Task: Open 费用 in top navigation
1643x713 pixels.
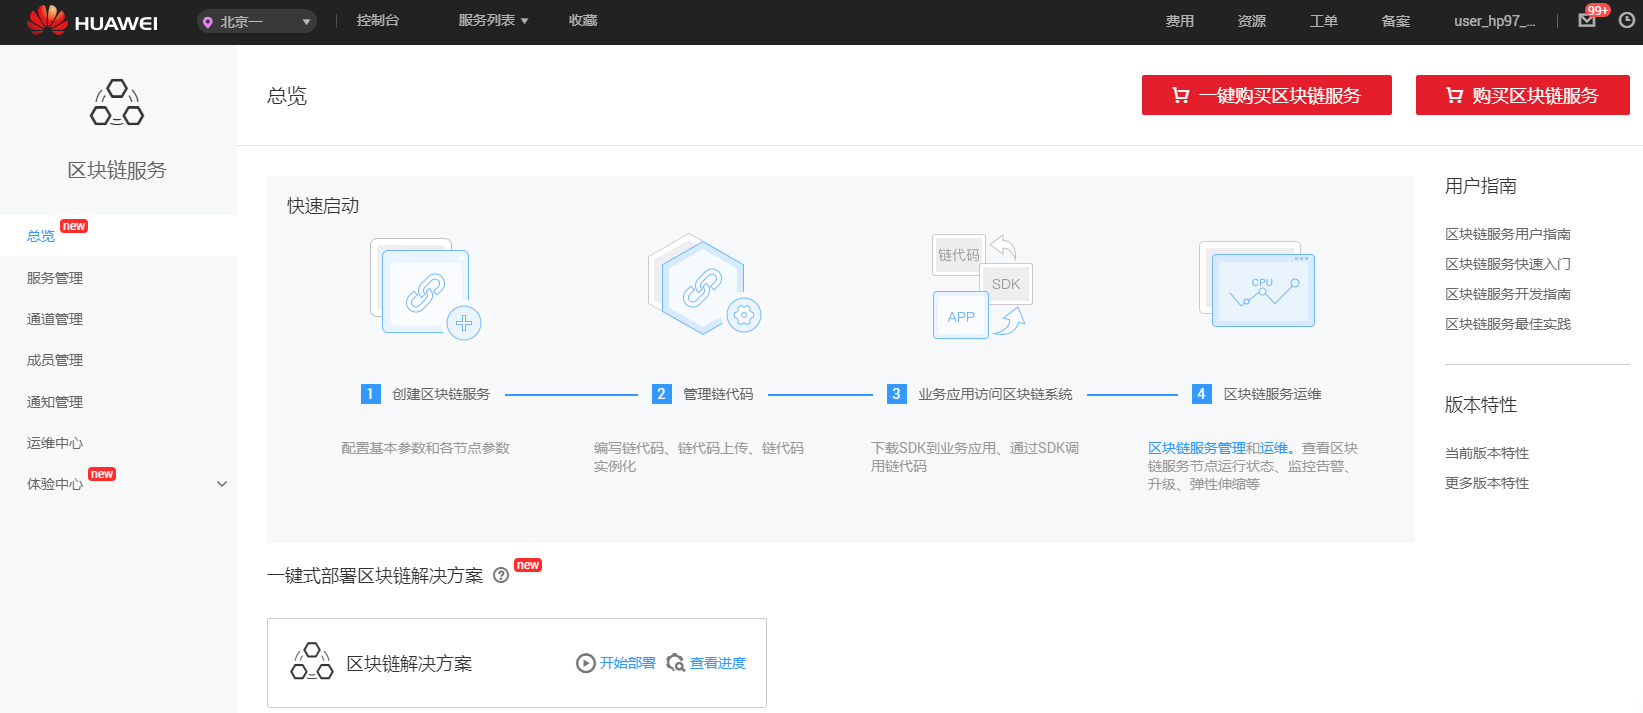Action: click(1180, 21)
